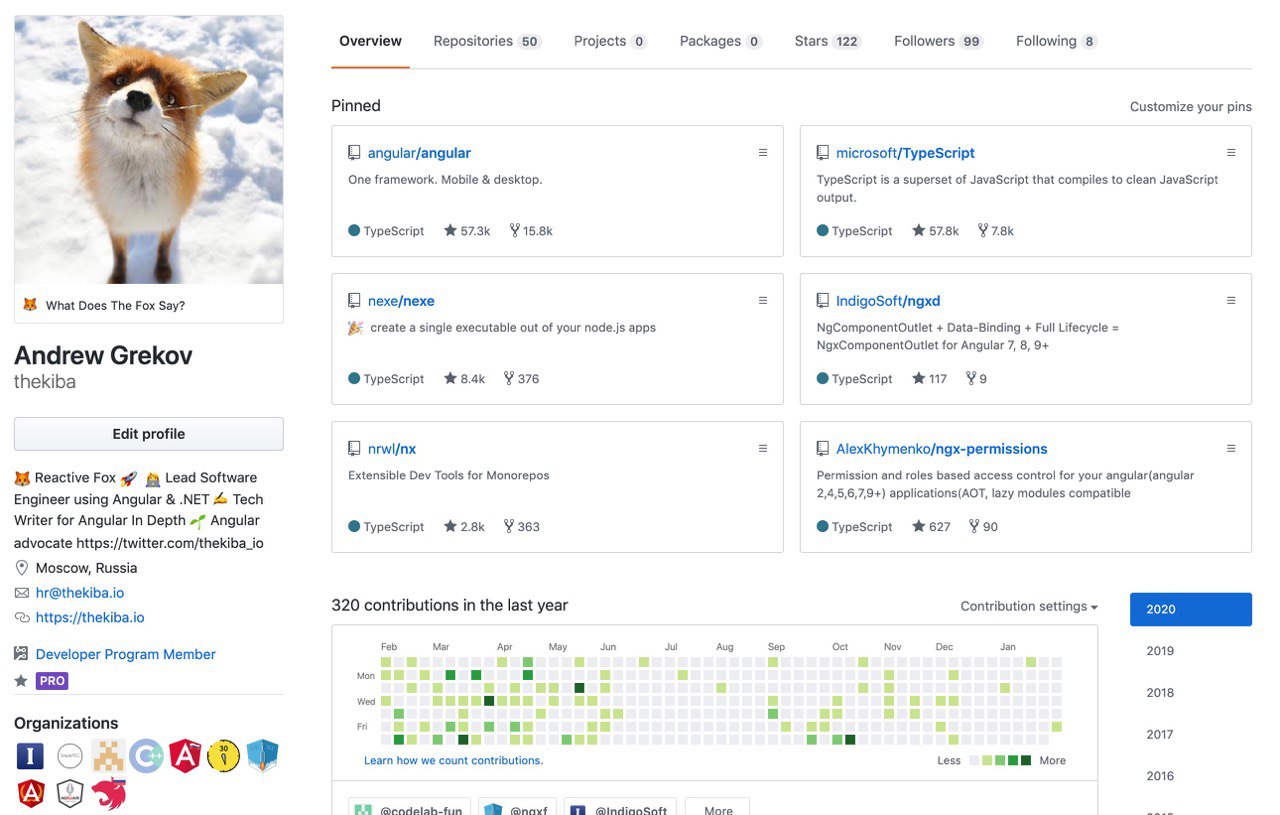View 376 forks of nexe/nexe
This screenshot has height=815, width=1280.
coord(522,379)
